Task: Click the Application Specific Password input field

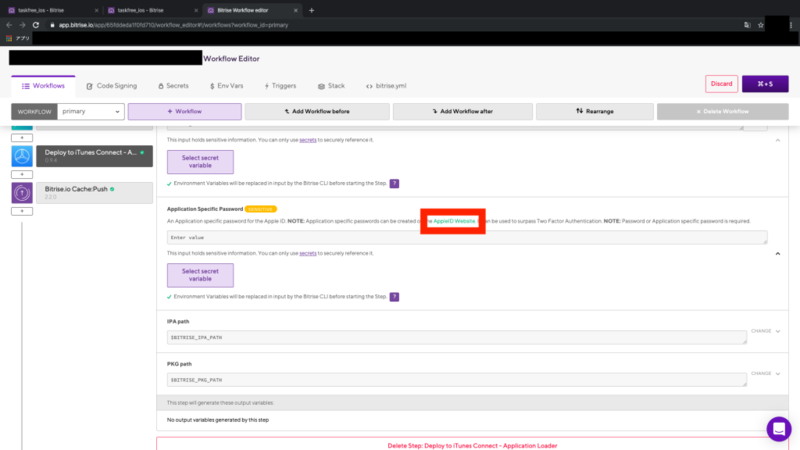Action: pos(467,237)
